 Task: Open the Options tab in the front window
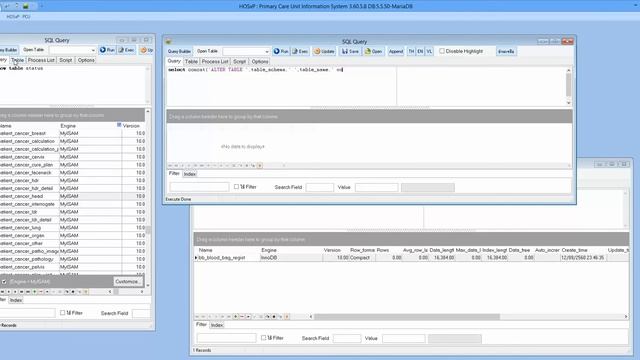coord(260,62)
